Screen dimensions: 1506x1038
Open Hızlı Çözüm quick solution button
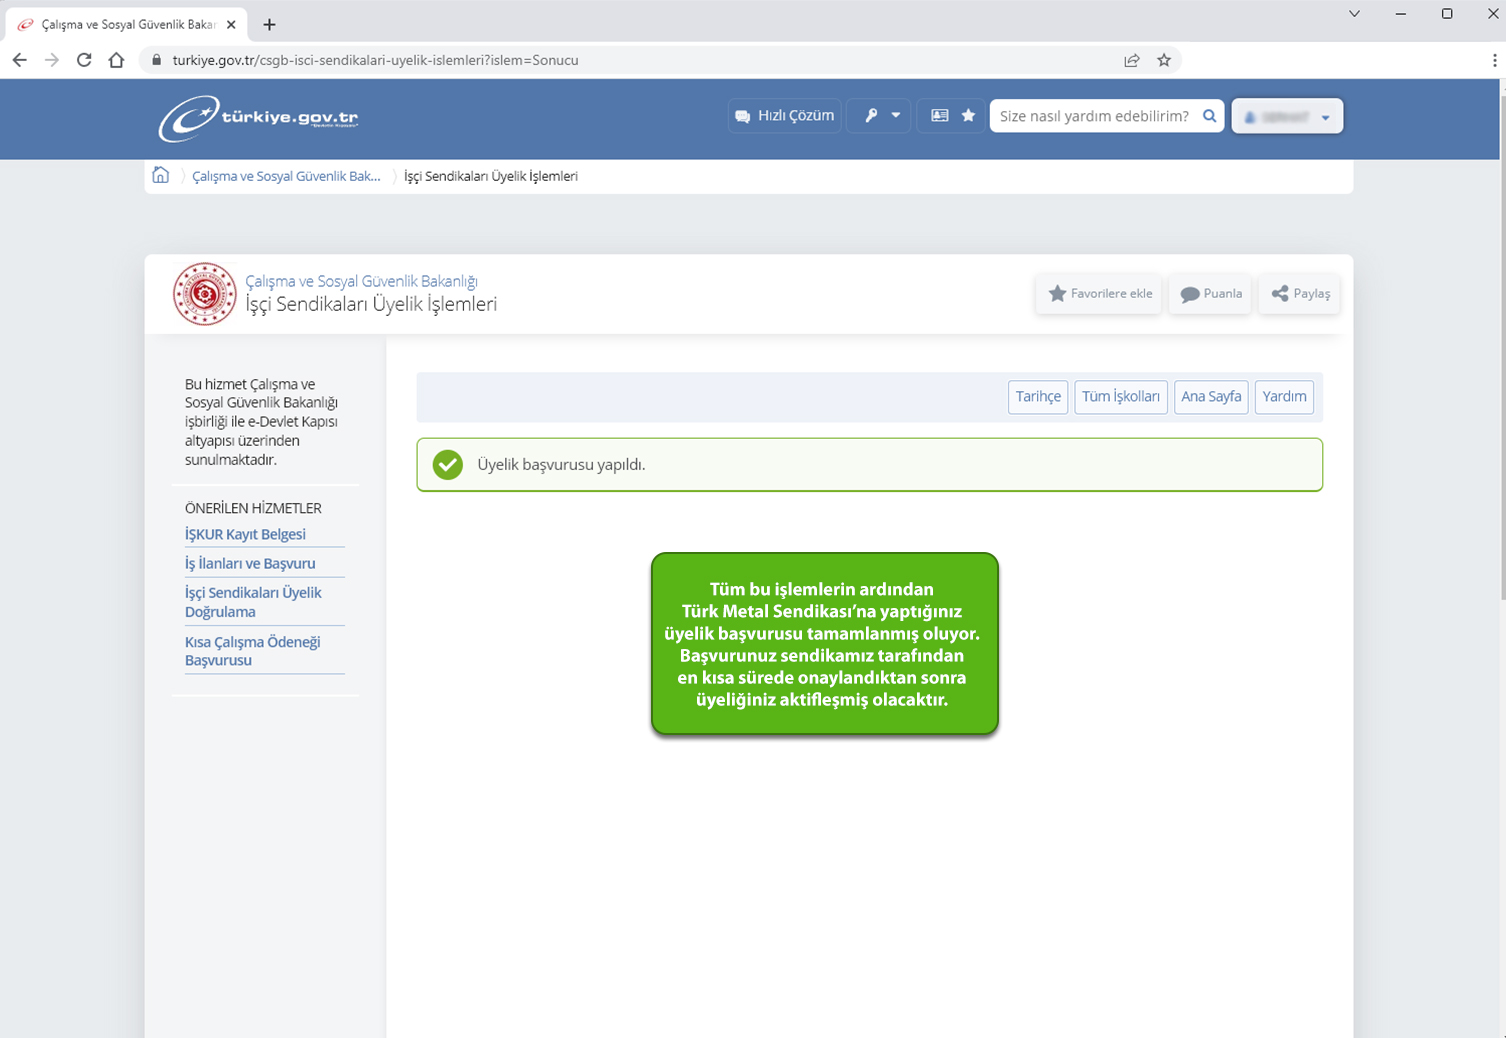[x=785, y=116]
